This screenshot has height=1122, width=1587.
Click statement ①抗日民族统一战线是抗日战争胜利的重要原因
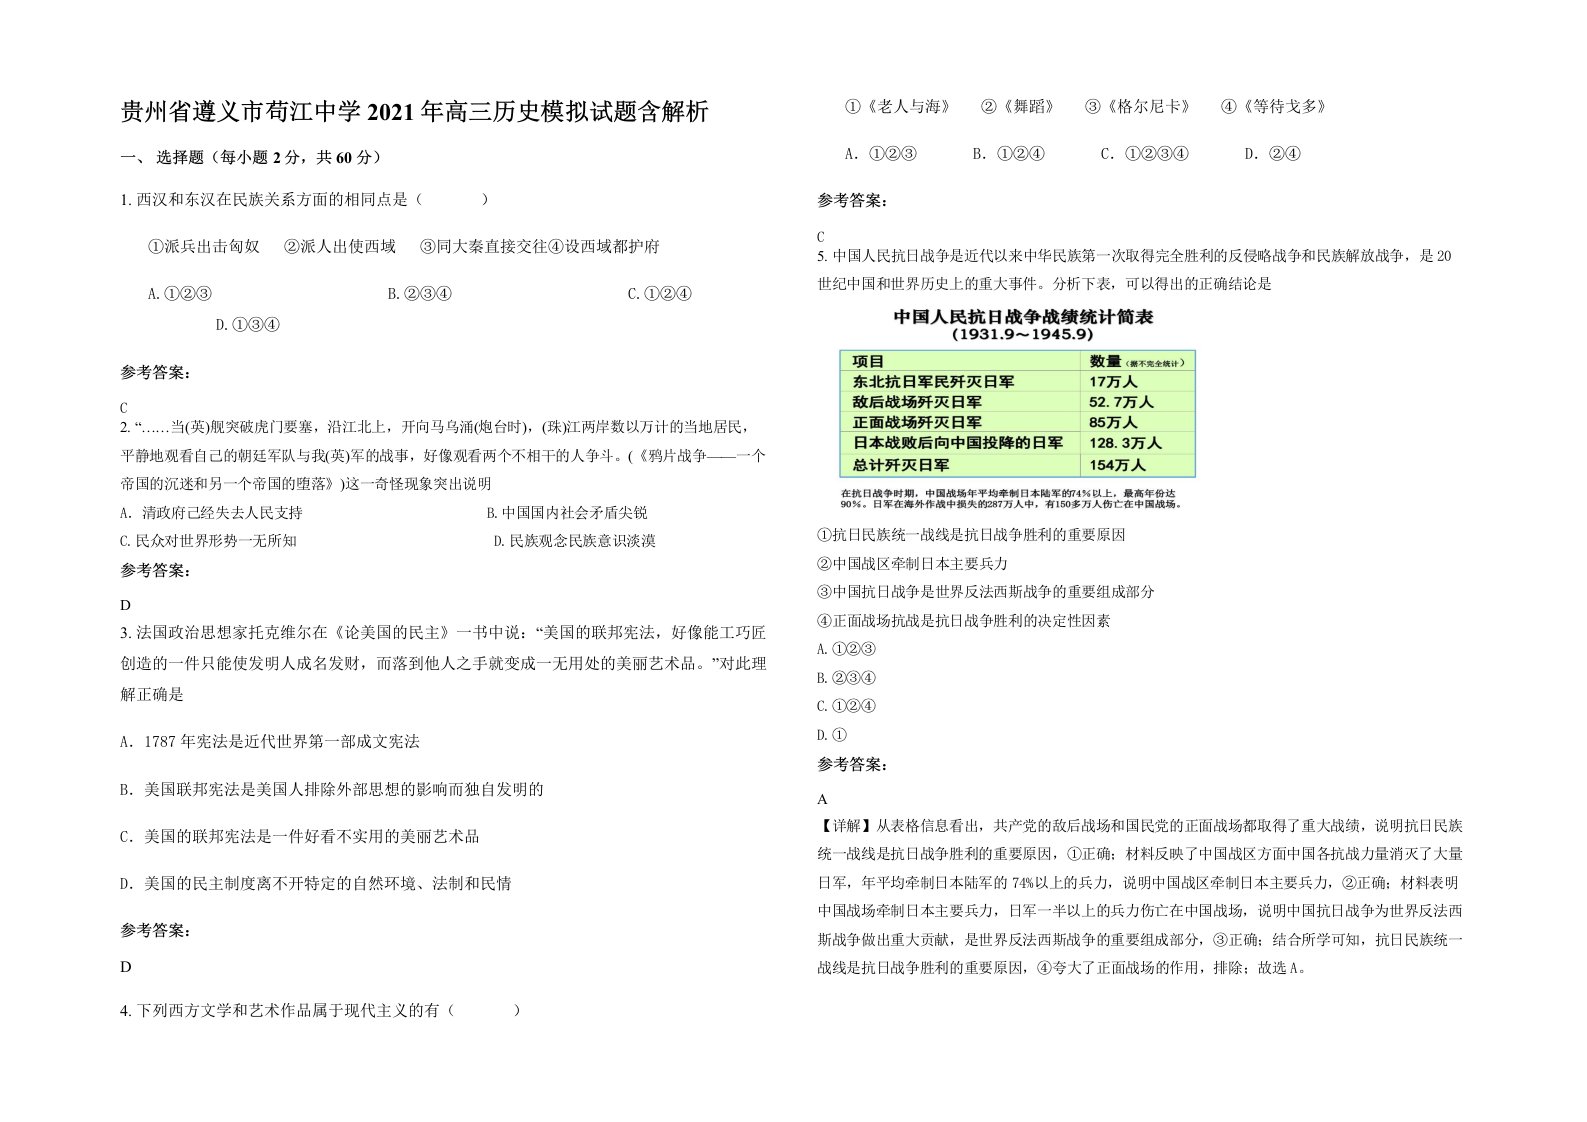pos(972,535)
